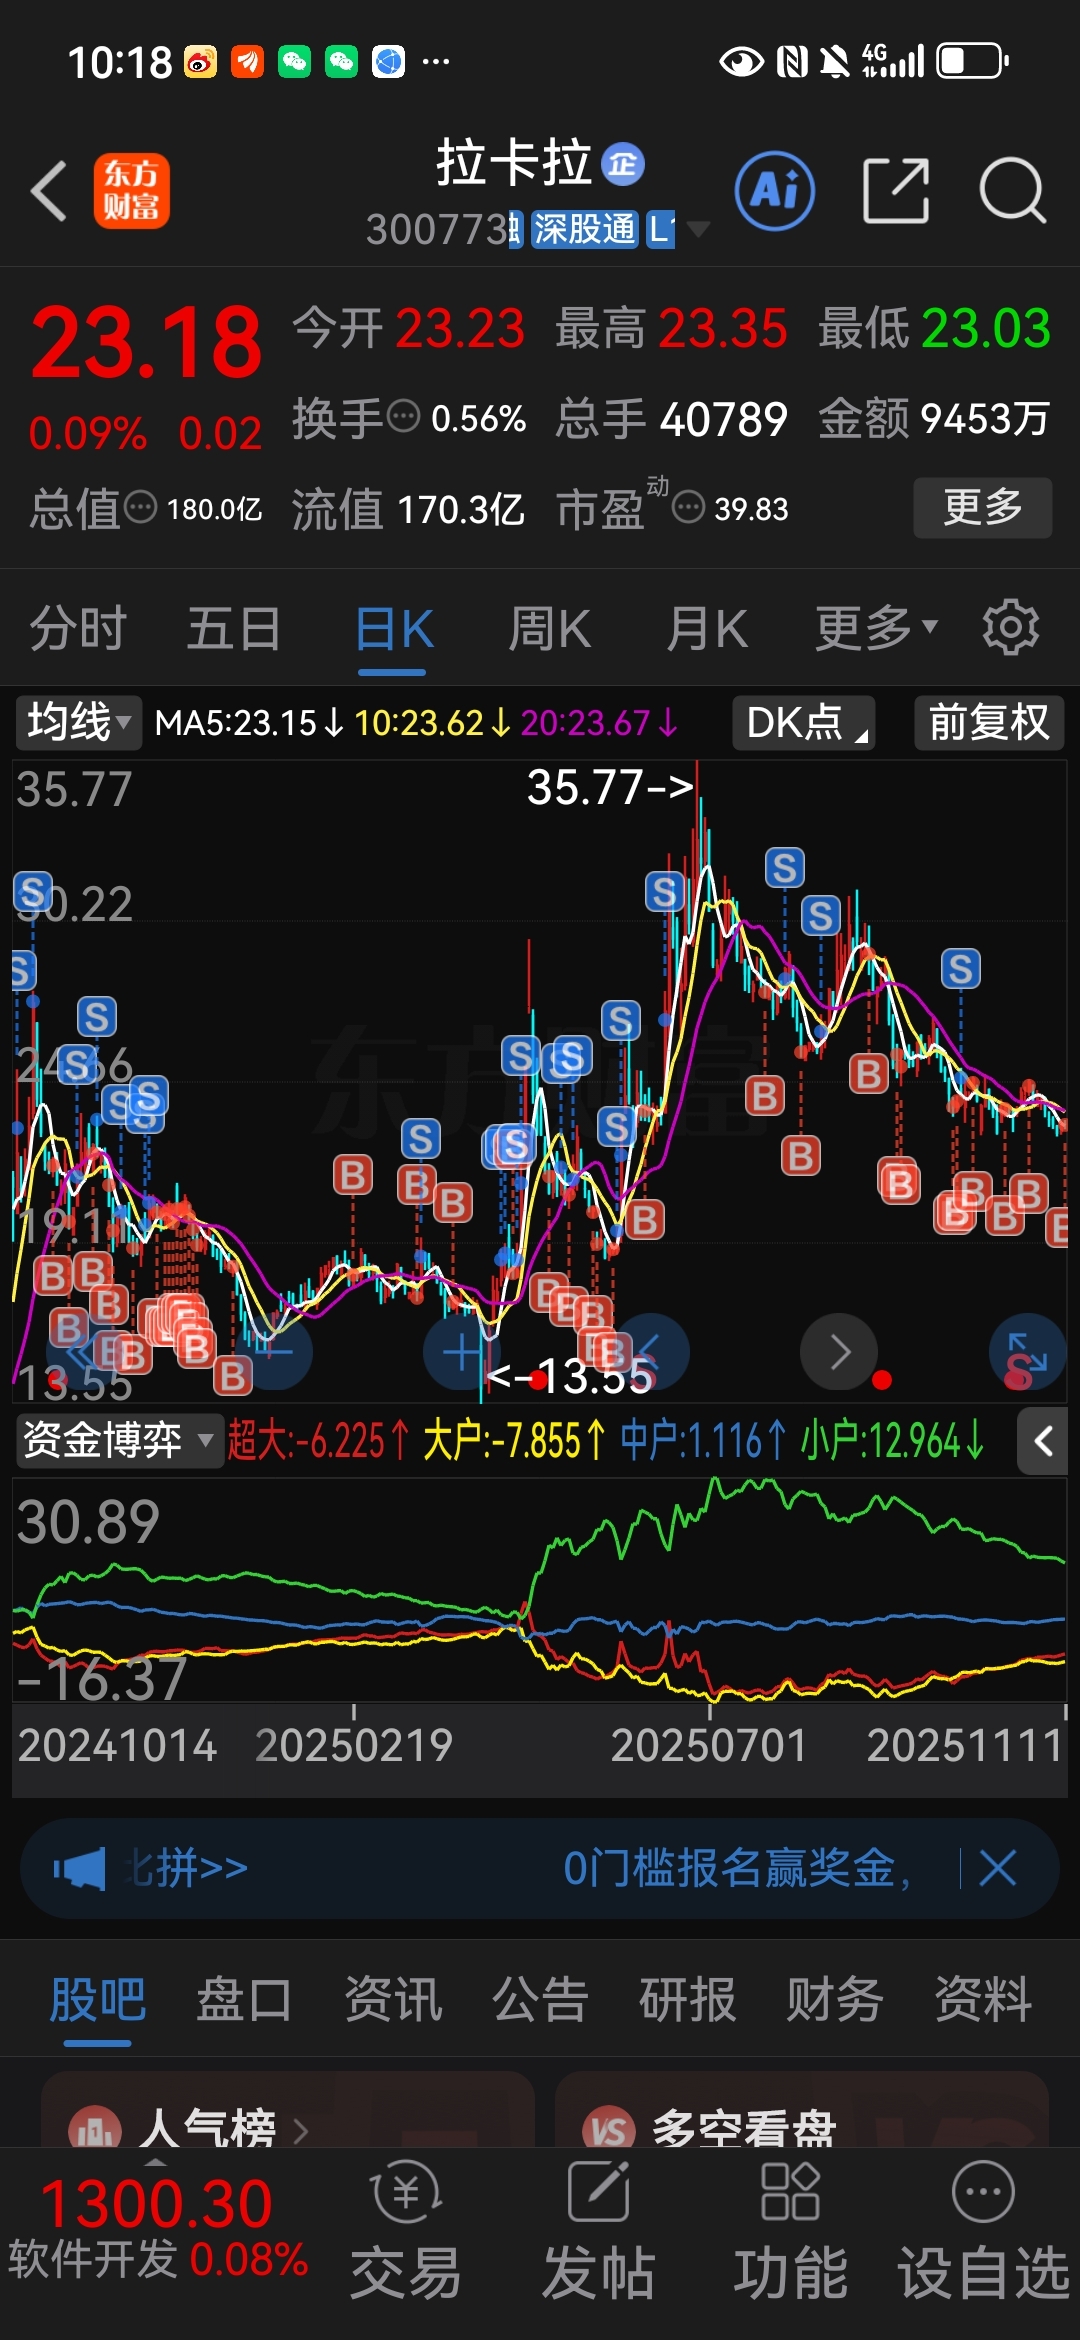Close the promotion banner
Viewport: 1080px width, 2340px height.
point(998,1868)
